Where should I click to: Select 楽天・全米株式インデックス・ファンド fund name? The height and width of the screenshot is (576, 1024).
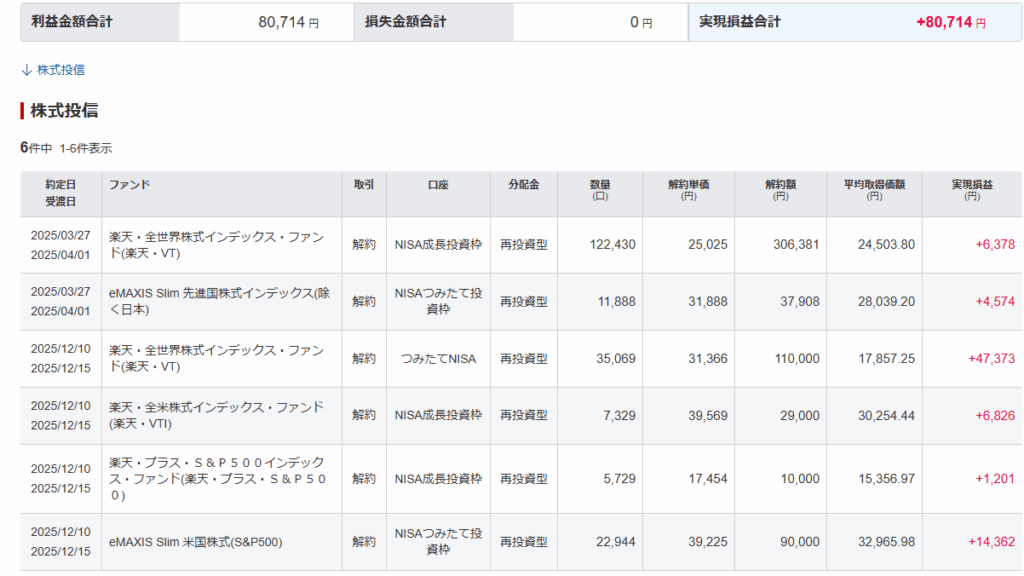[x=216, y=414]
